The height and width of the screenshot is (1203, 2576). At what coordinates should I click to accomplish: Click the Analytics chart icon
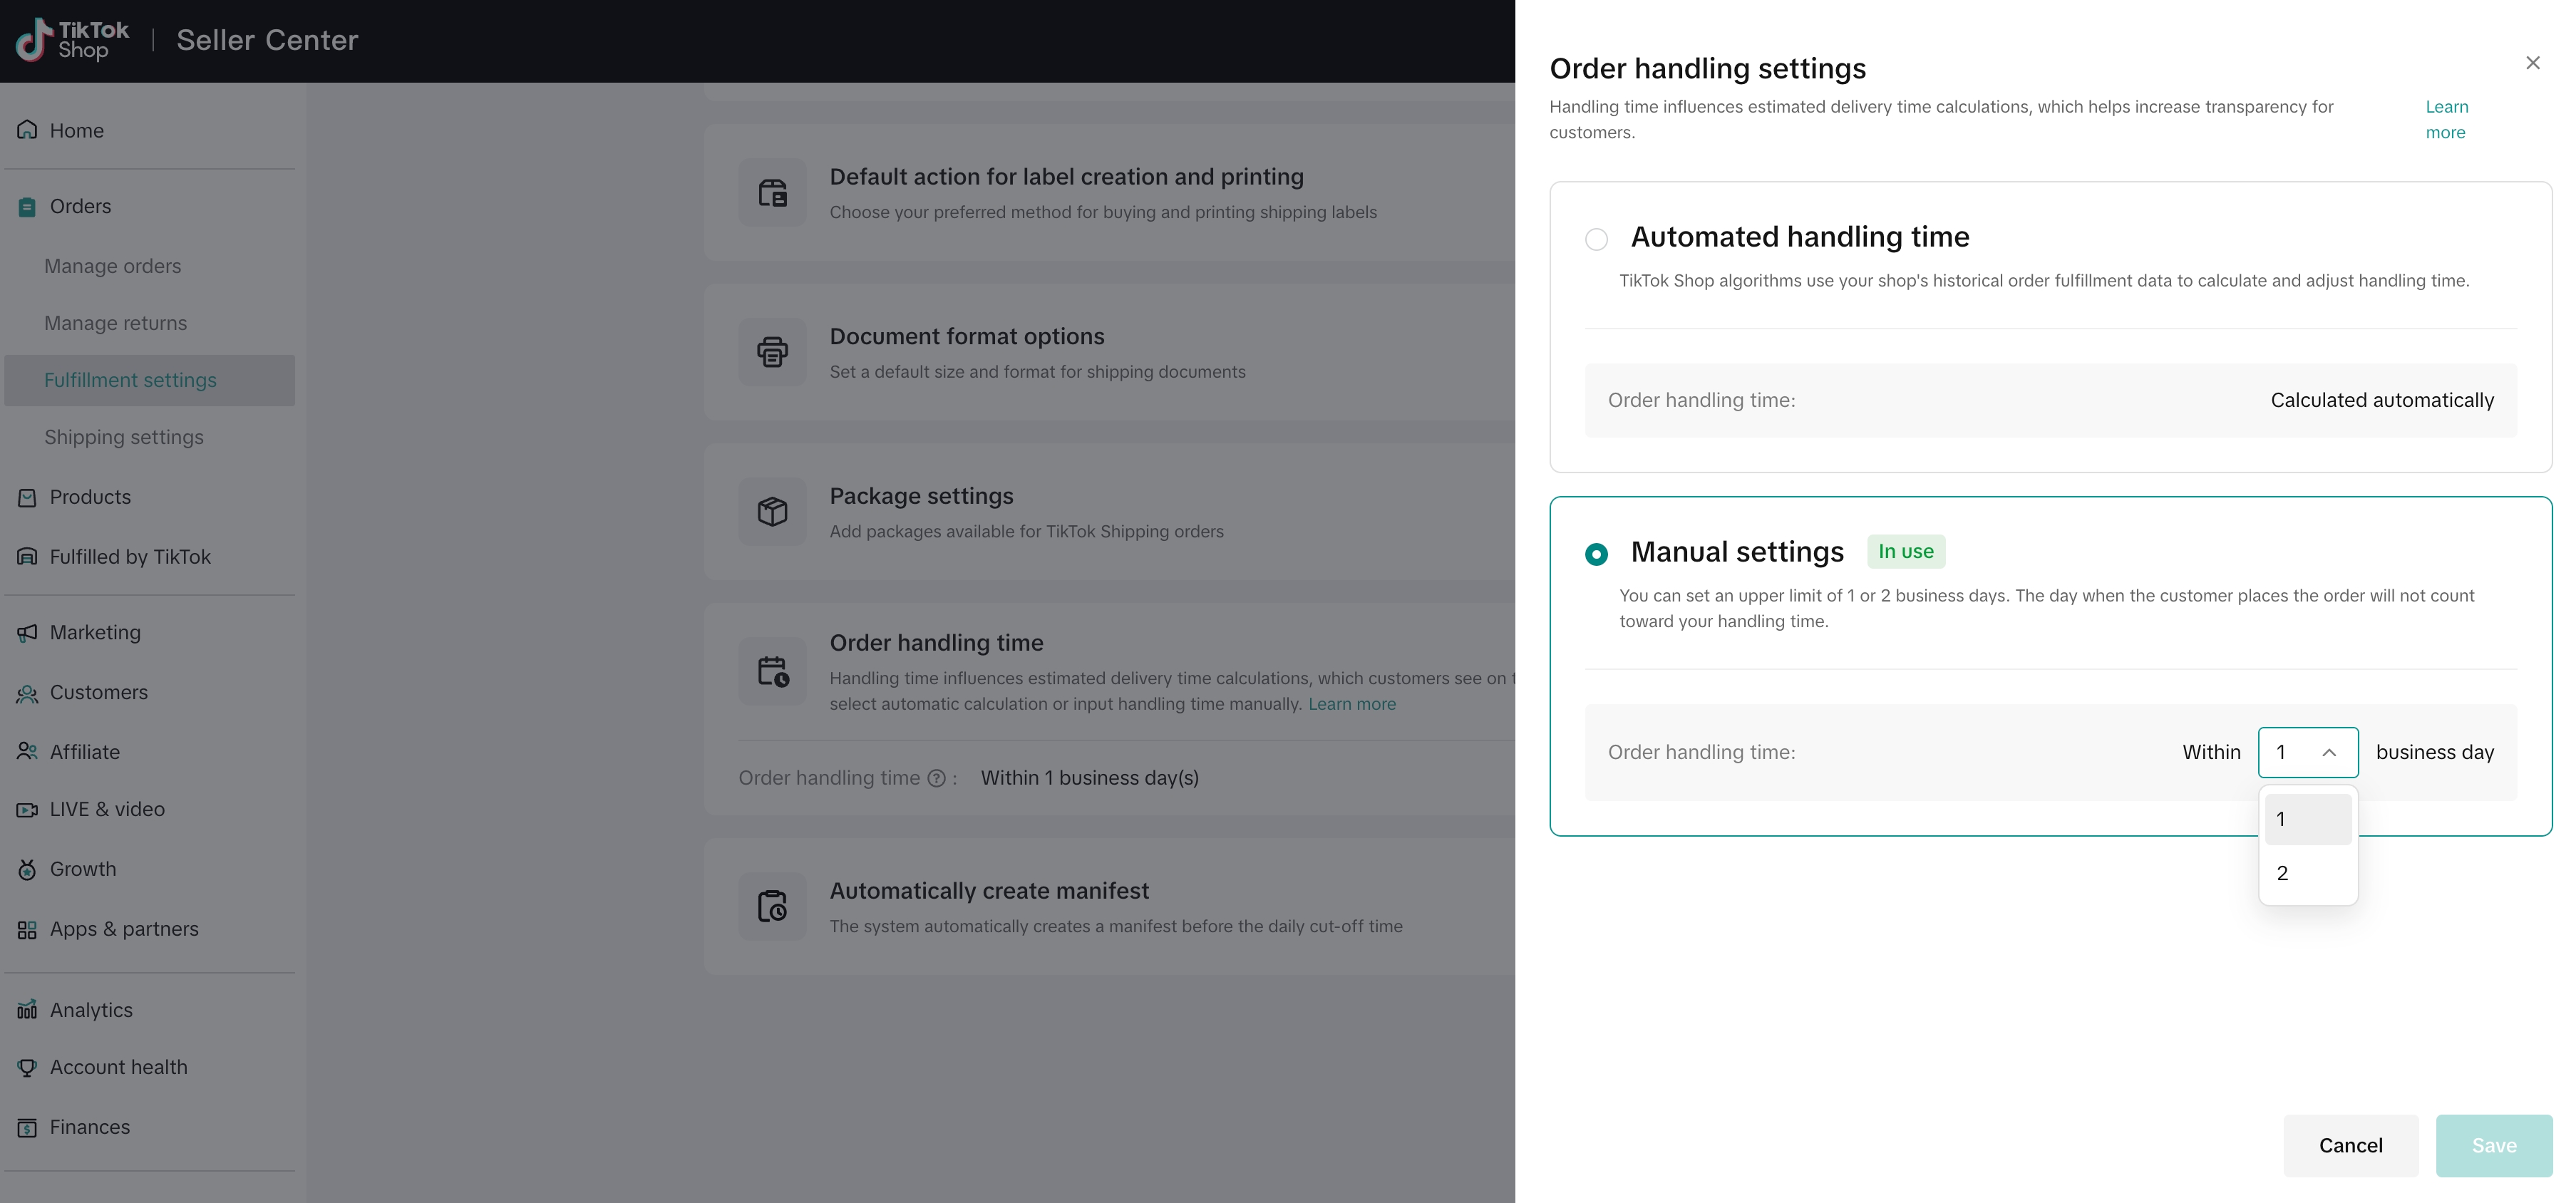point(27,1010)
